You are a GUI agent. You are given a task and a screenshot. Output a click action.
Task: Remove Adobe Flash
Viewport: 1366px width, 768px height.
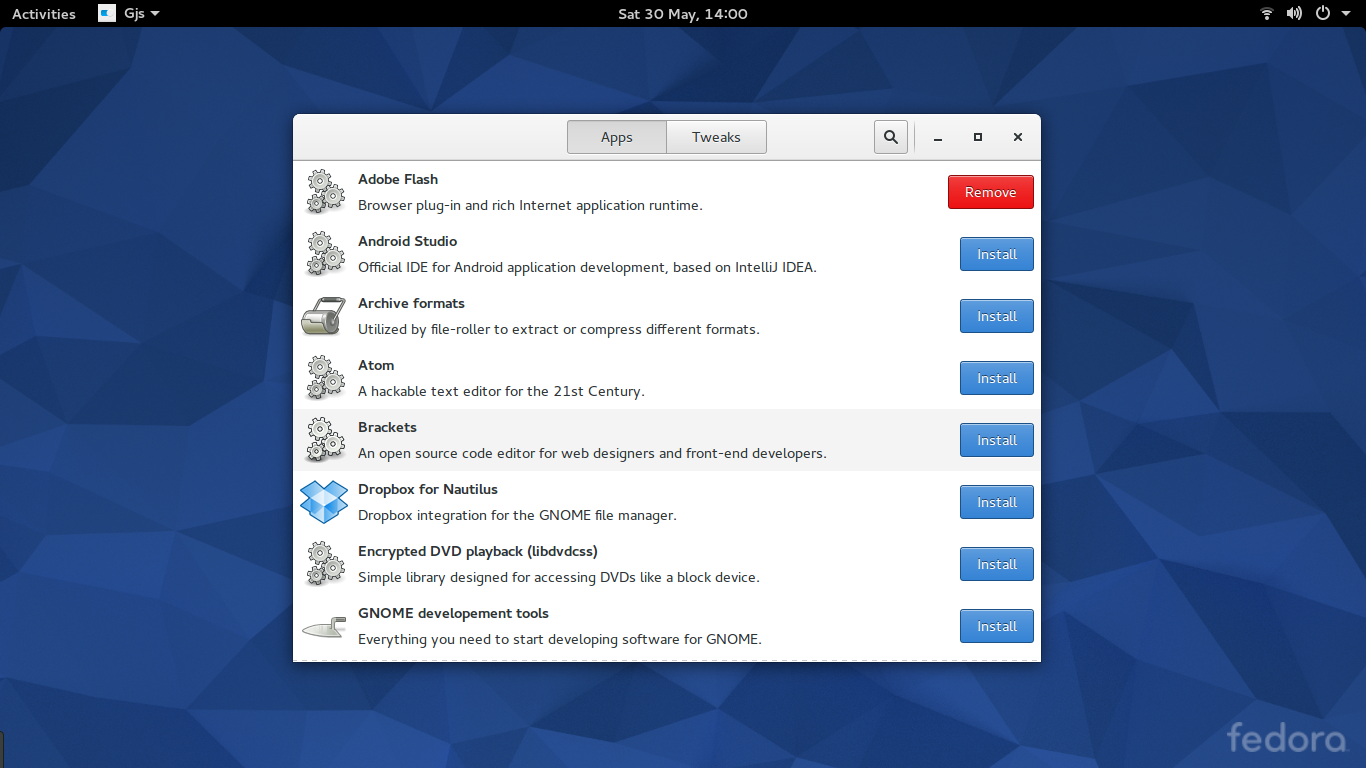pos(991,192)
